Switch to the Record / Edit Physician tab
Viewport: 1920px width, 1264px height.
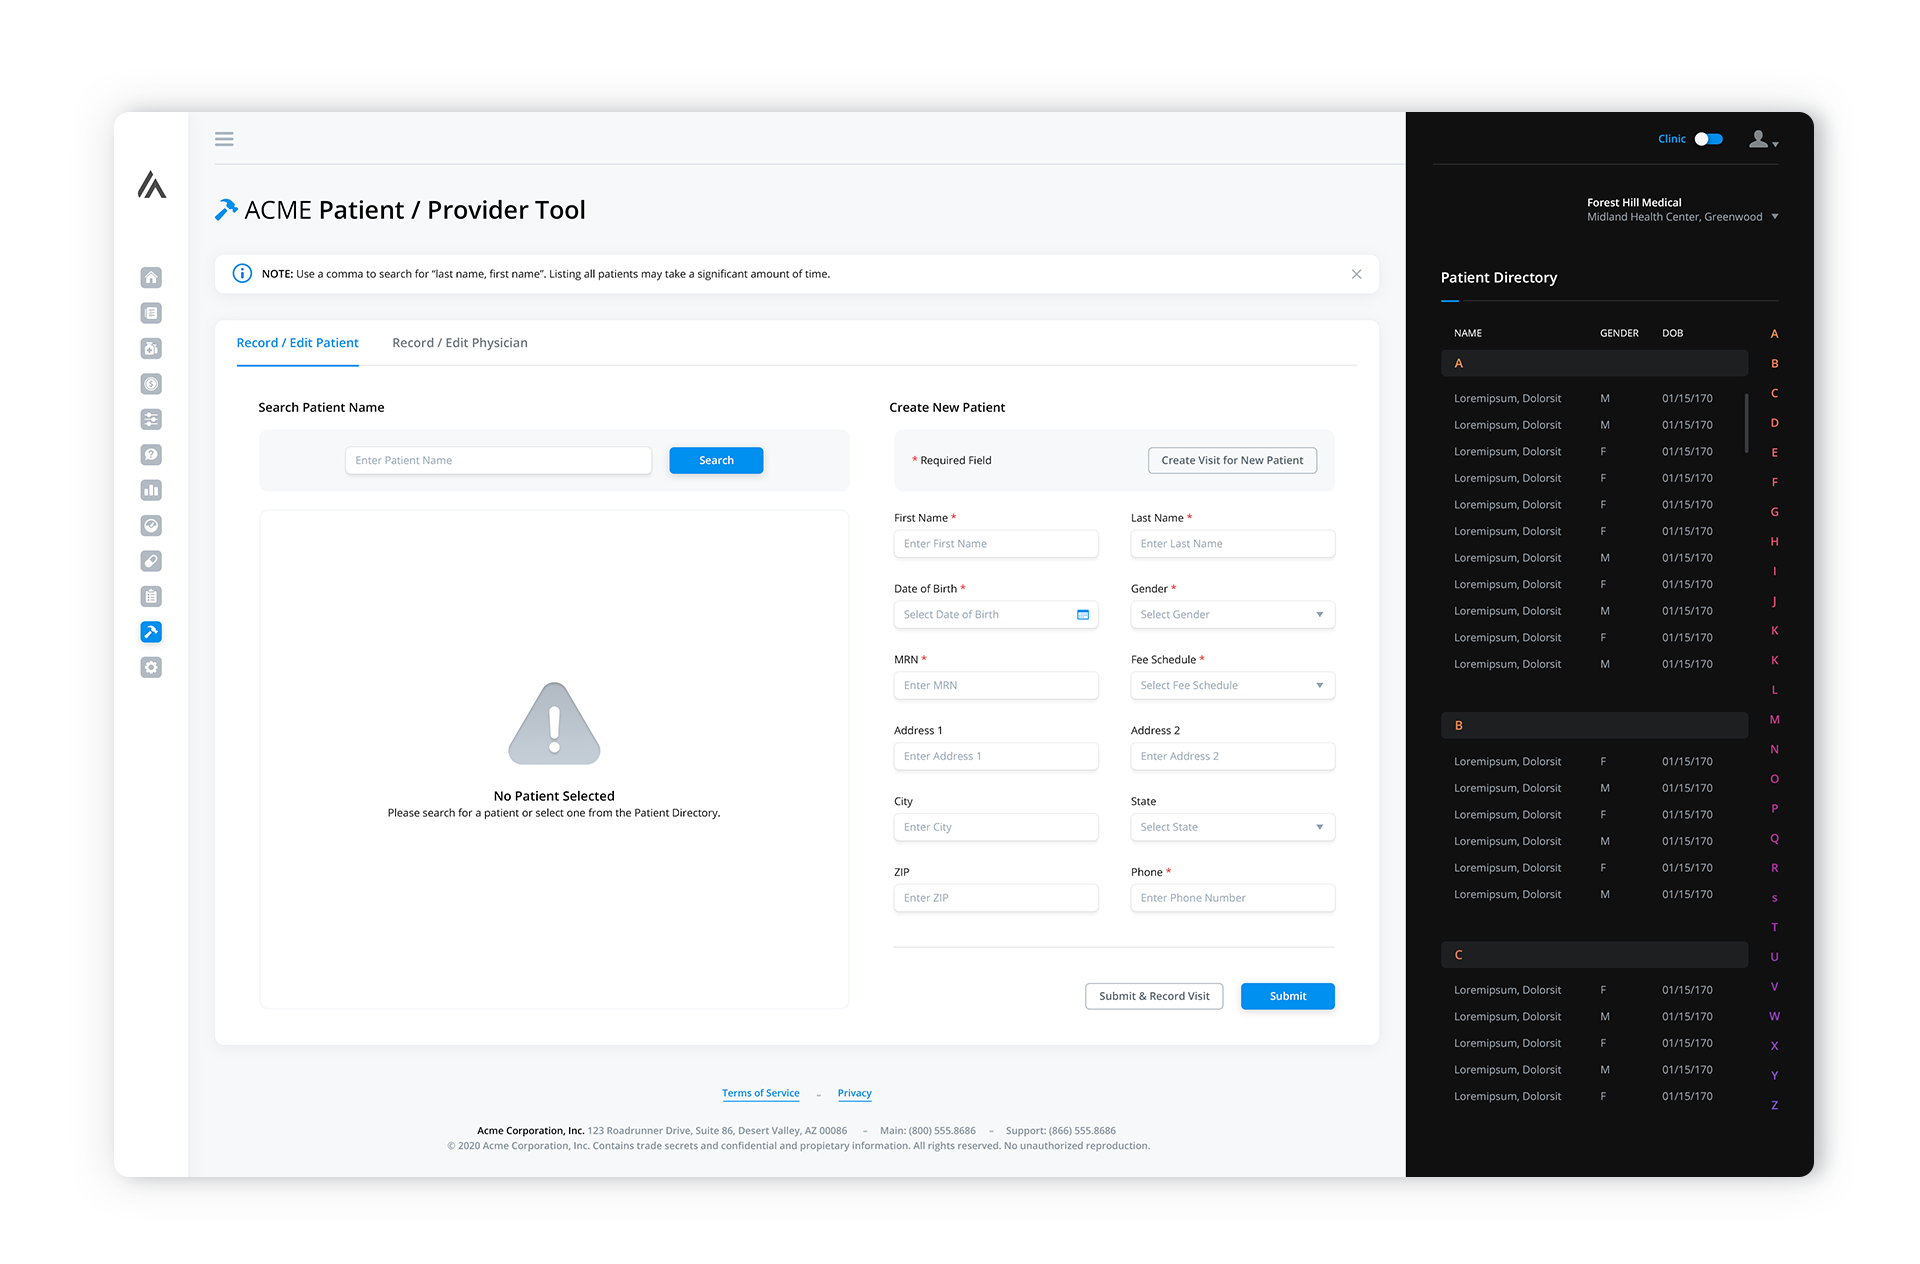click(459, 342)
